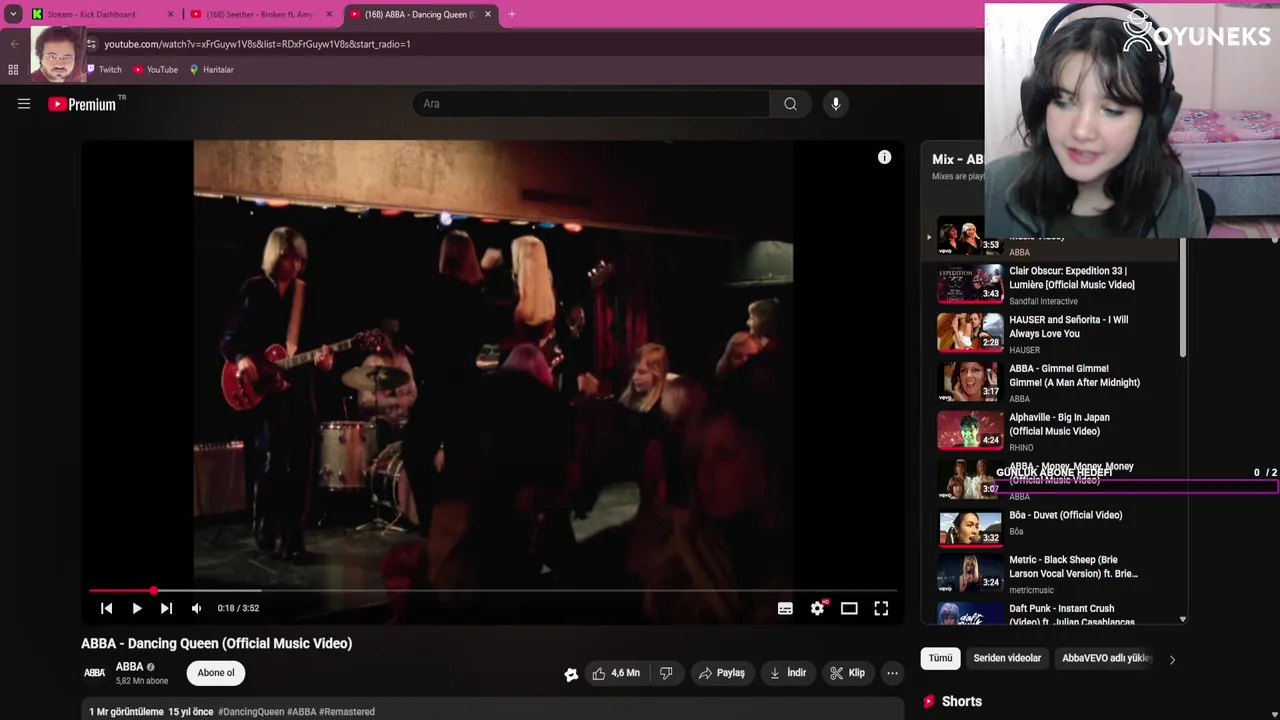Create a clip with Klip button
1280x720 pixels.
(x=847, y=673)
